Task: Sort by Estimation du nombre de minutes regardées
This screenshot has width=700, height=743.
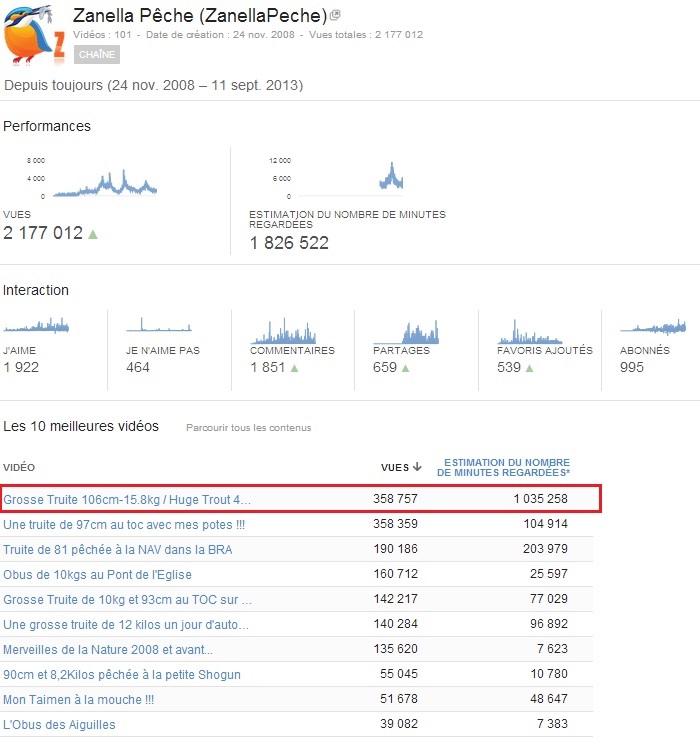Action: point(503,468)
